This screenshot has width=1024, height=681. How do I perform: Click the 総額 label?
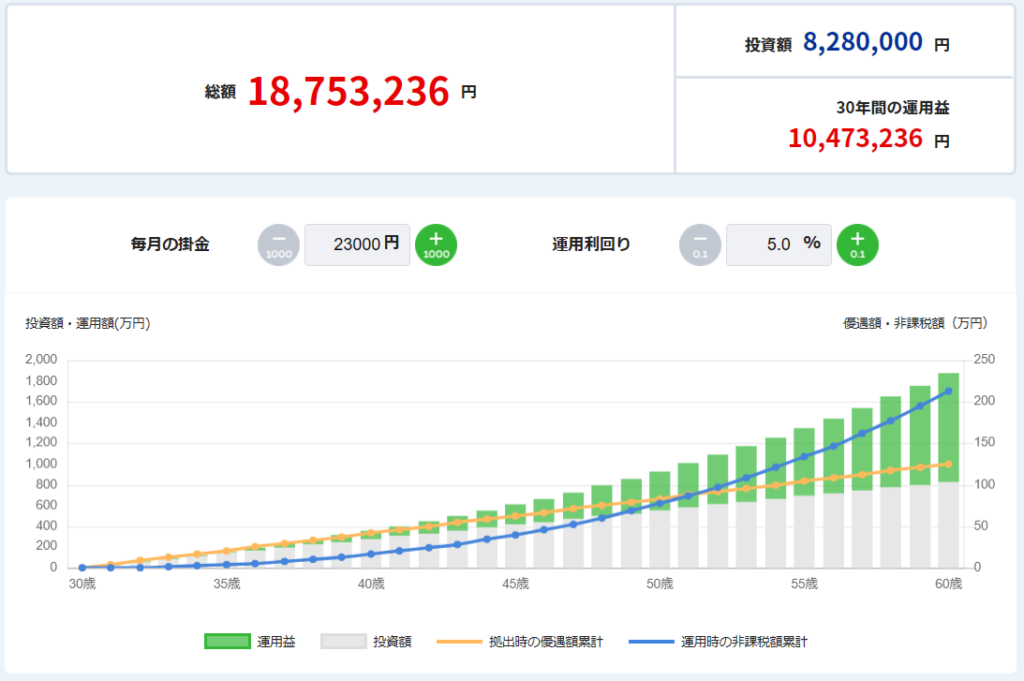coord(220,91)
